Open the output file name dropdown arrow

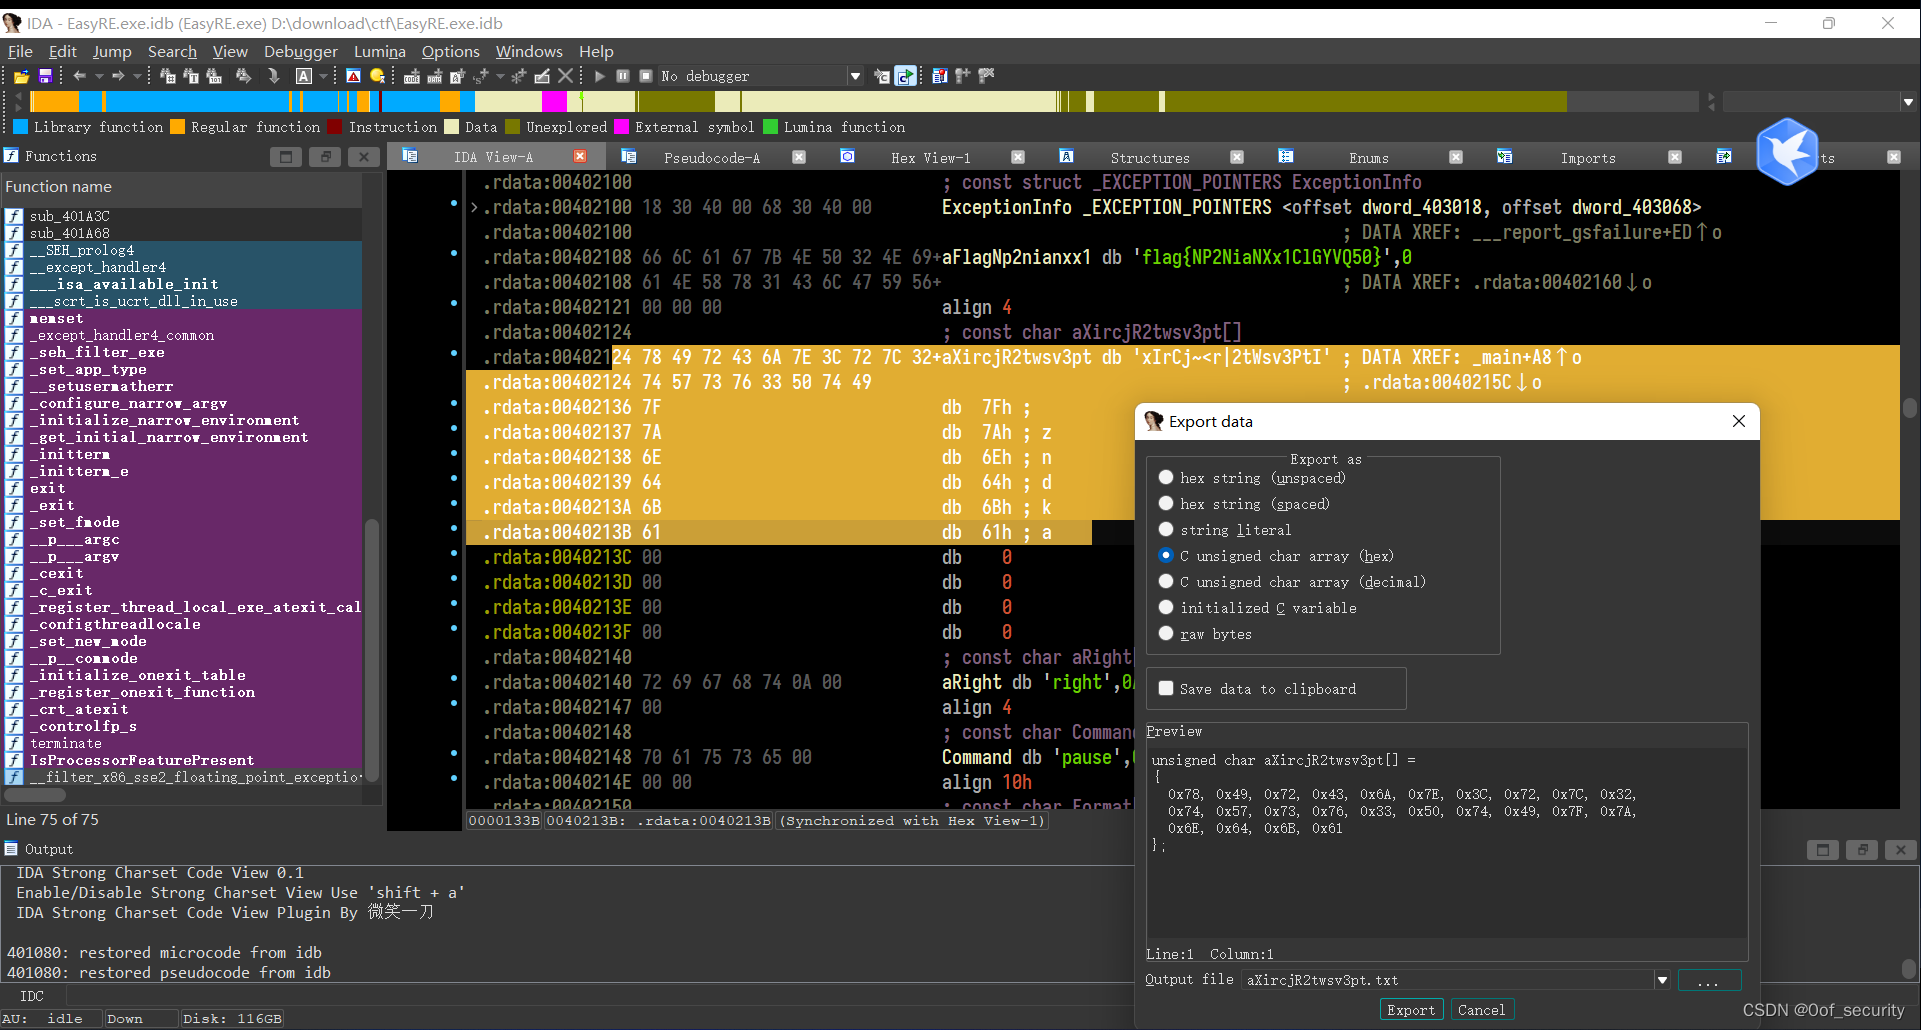click(1662, 980)
